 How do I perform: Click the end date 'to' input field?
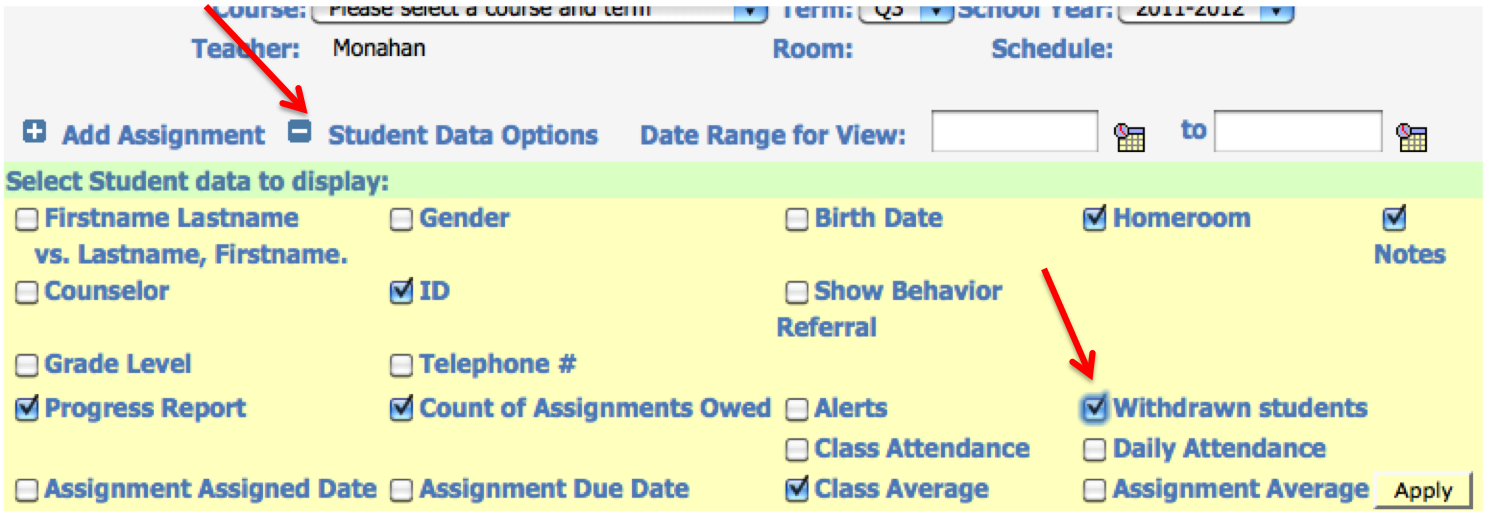[1297, 132]
